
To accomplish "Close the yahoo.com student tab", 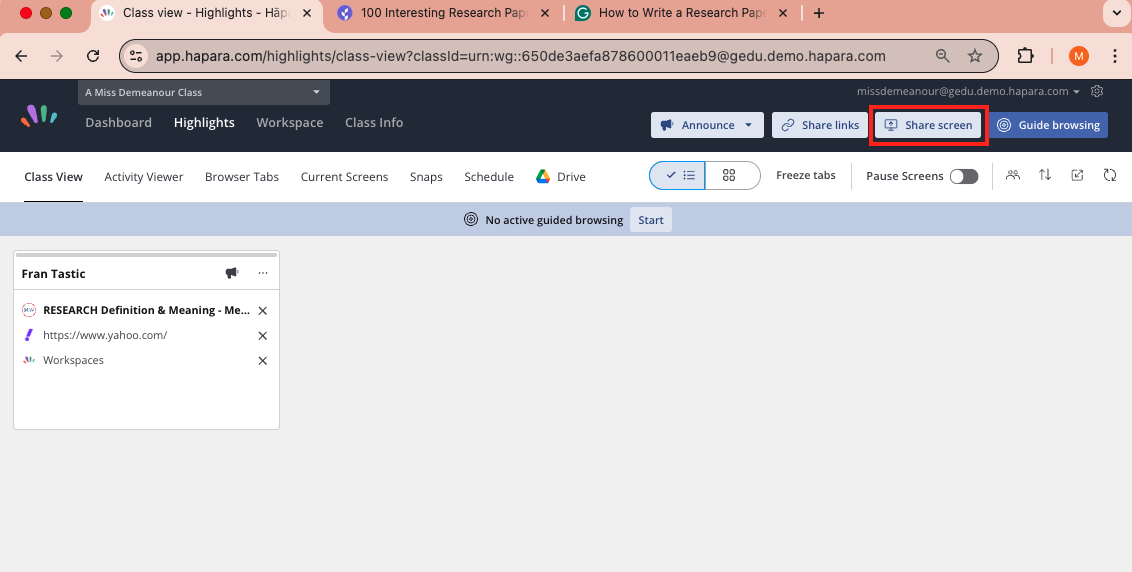I will click(x=263, y=336).
